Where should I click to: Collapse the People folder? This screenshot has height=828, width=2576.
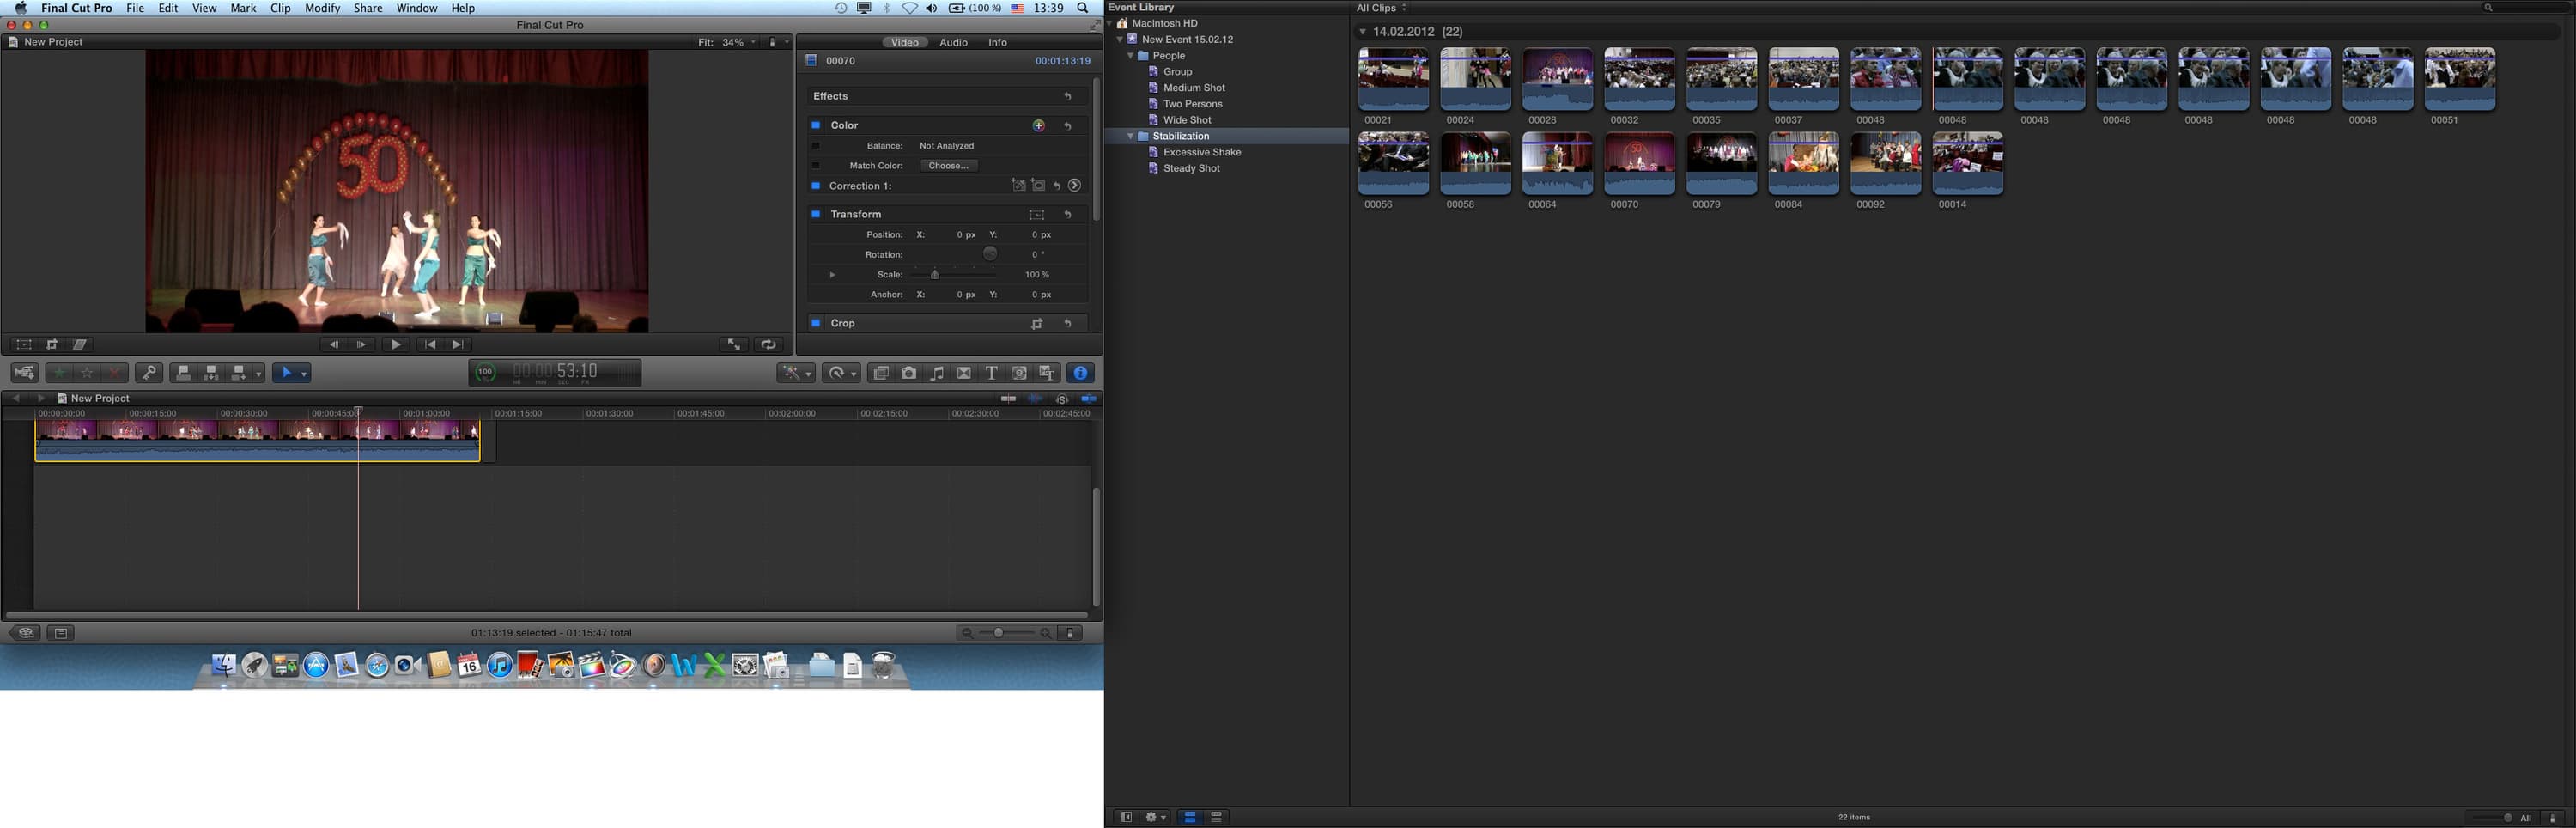1131,56
